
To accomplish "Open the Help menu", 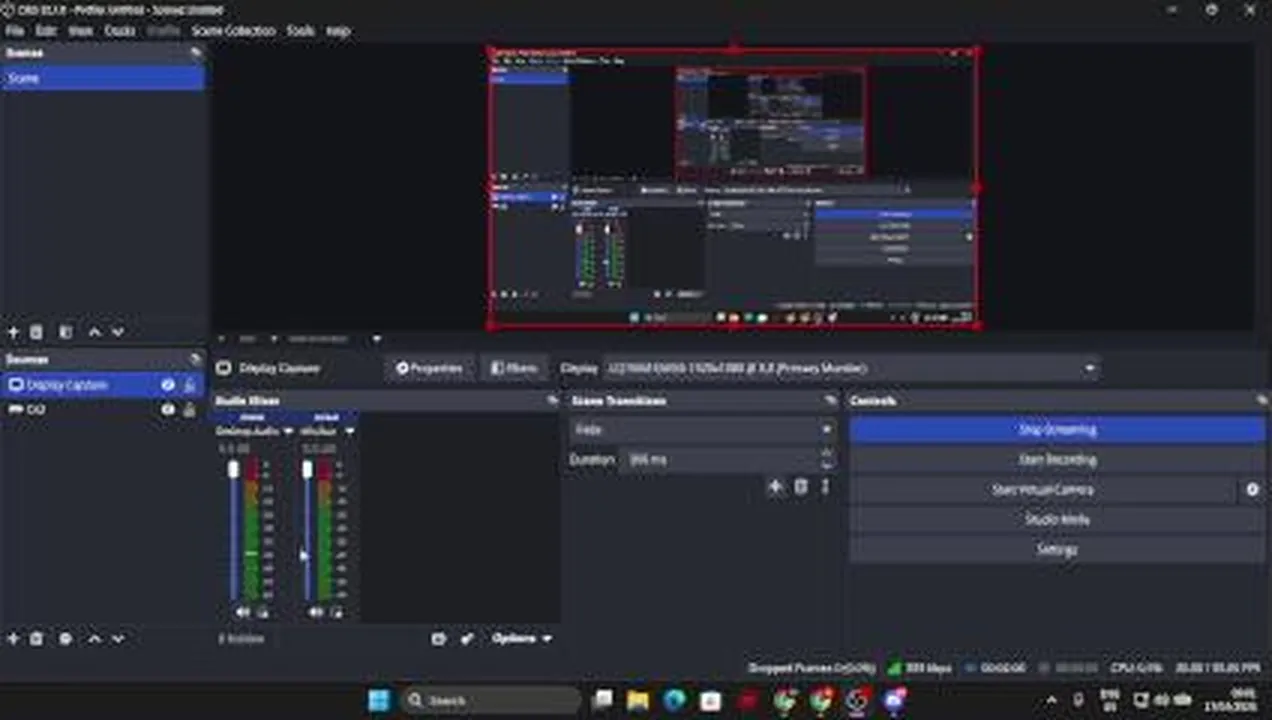I will click(x=338, y=31).
